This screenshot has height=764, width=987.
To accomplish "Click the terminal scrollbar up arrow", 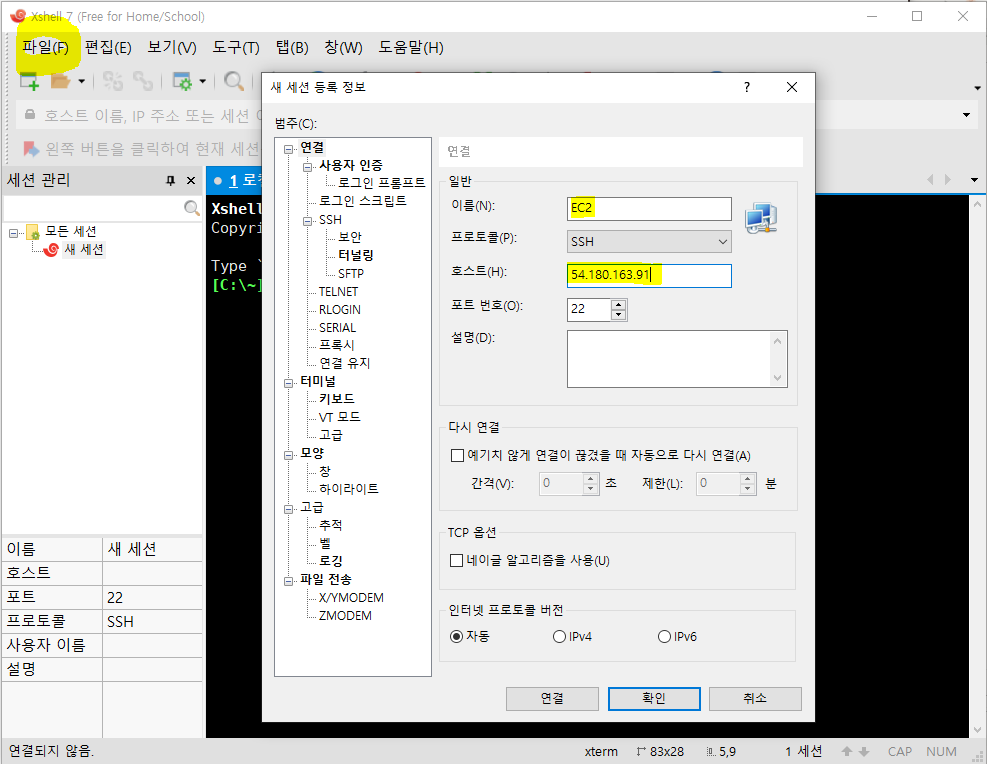I will point(977,204).
